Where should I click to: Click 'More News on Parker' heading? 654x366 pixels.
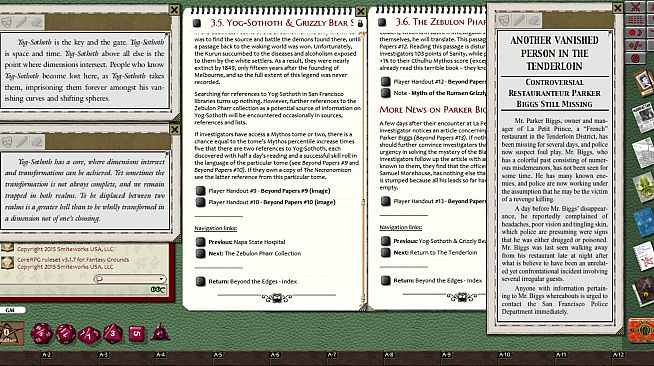pos(433,110)
